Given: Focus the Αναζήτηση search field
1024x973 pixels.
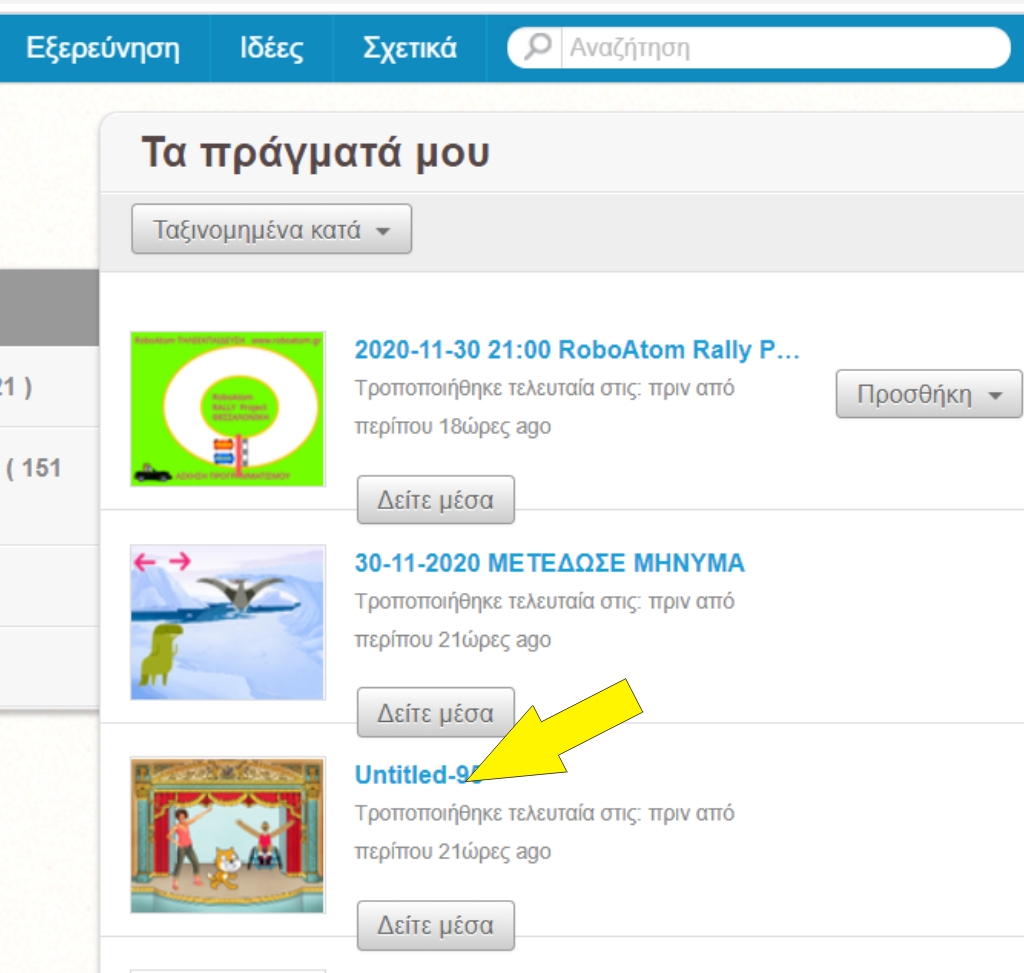Looking at the screenshot, I should tap(780, 48).
